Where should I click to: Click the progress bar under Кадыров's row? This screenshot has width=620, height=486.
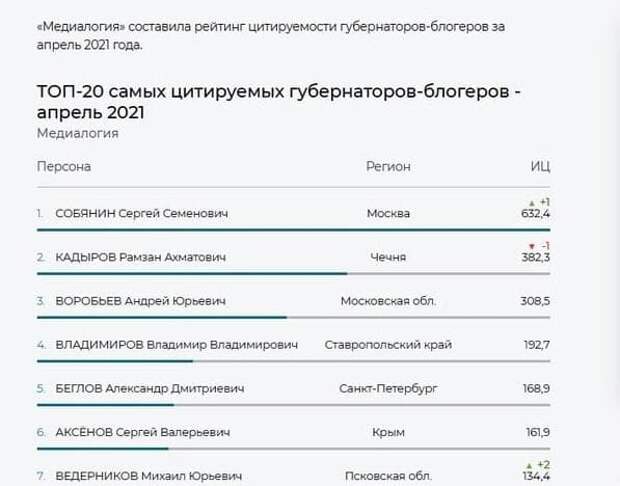[x=192, y=273]
